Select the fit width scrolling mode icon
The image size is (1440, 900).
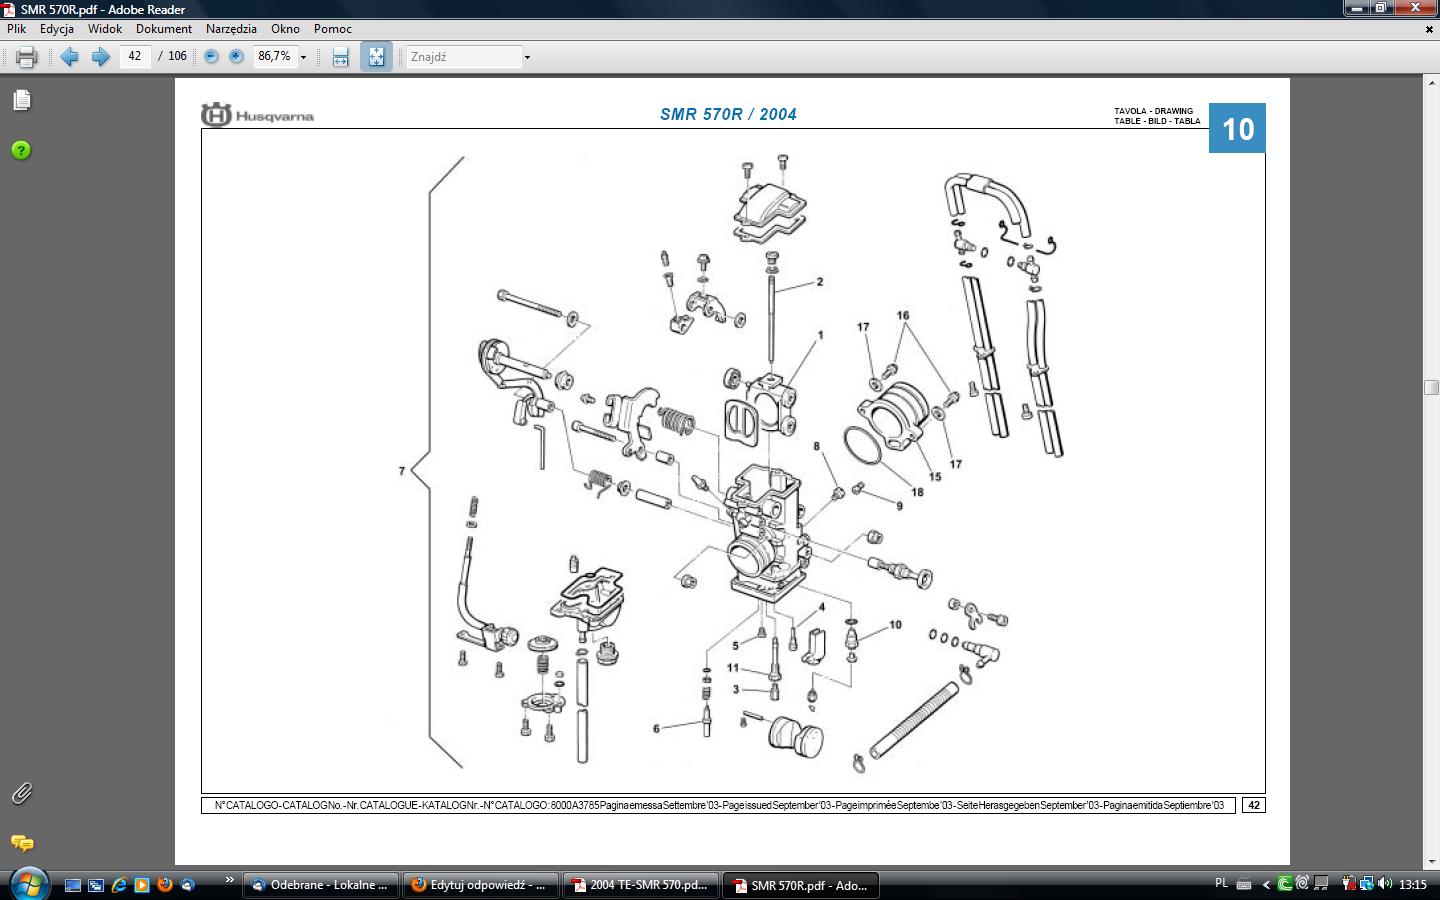(340, 57)
